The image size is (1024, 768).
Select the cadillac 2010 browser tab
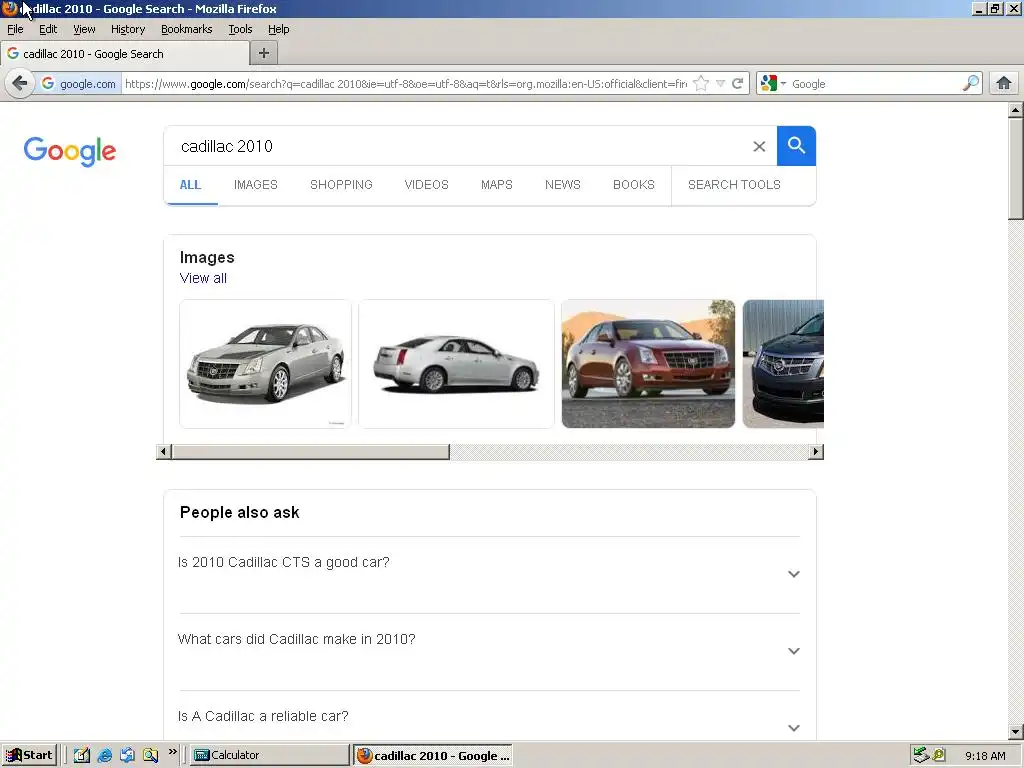click(124, 54)
